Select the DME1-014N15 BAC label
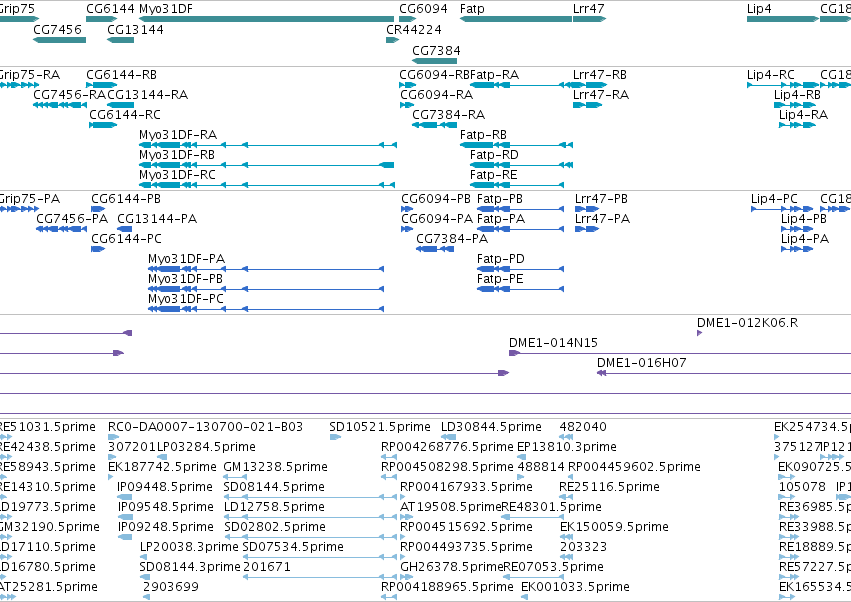The width and height of the screenshot is (851, 602). click(x=553, y=343)
